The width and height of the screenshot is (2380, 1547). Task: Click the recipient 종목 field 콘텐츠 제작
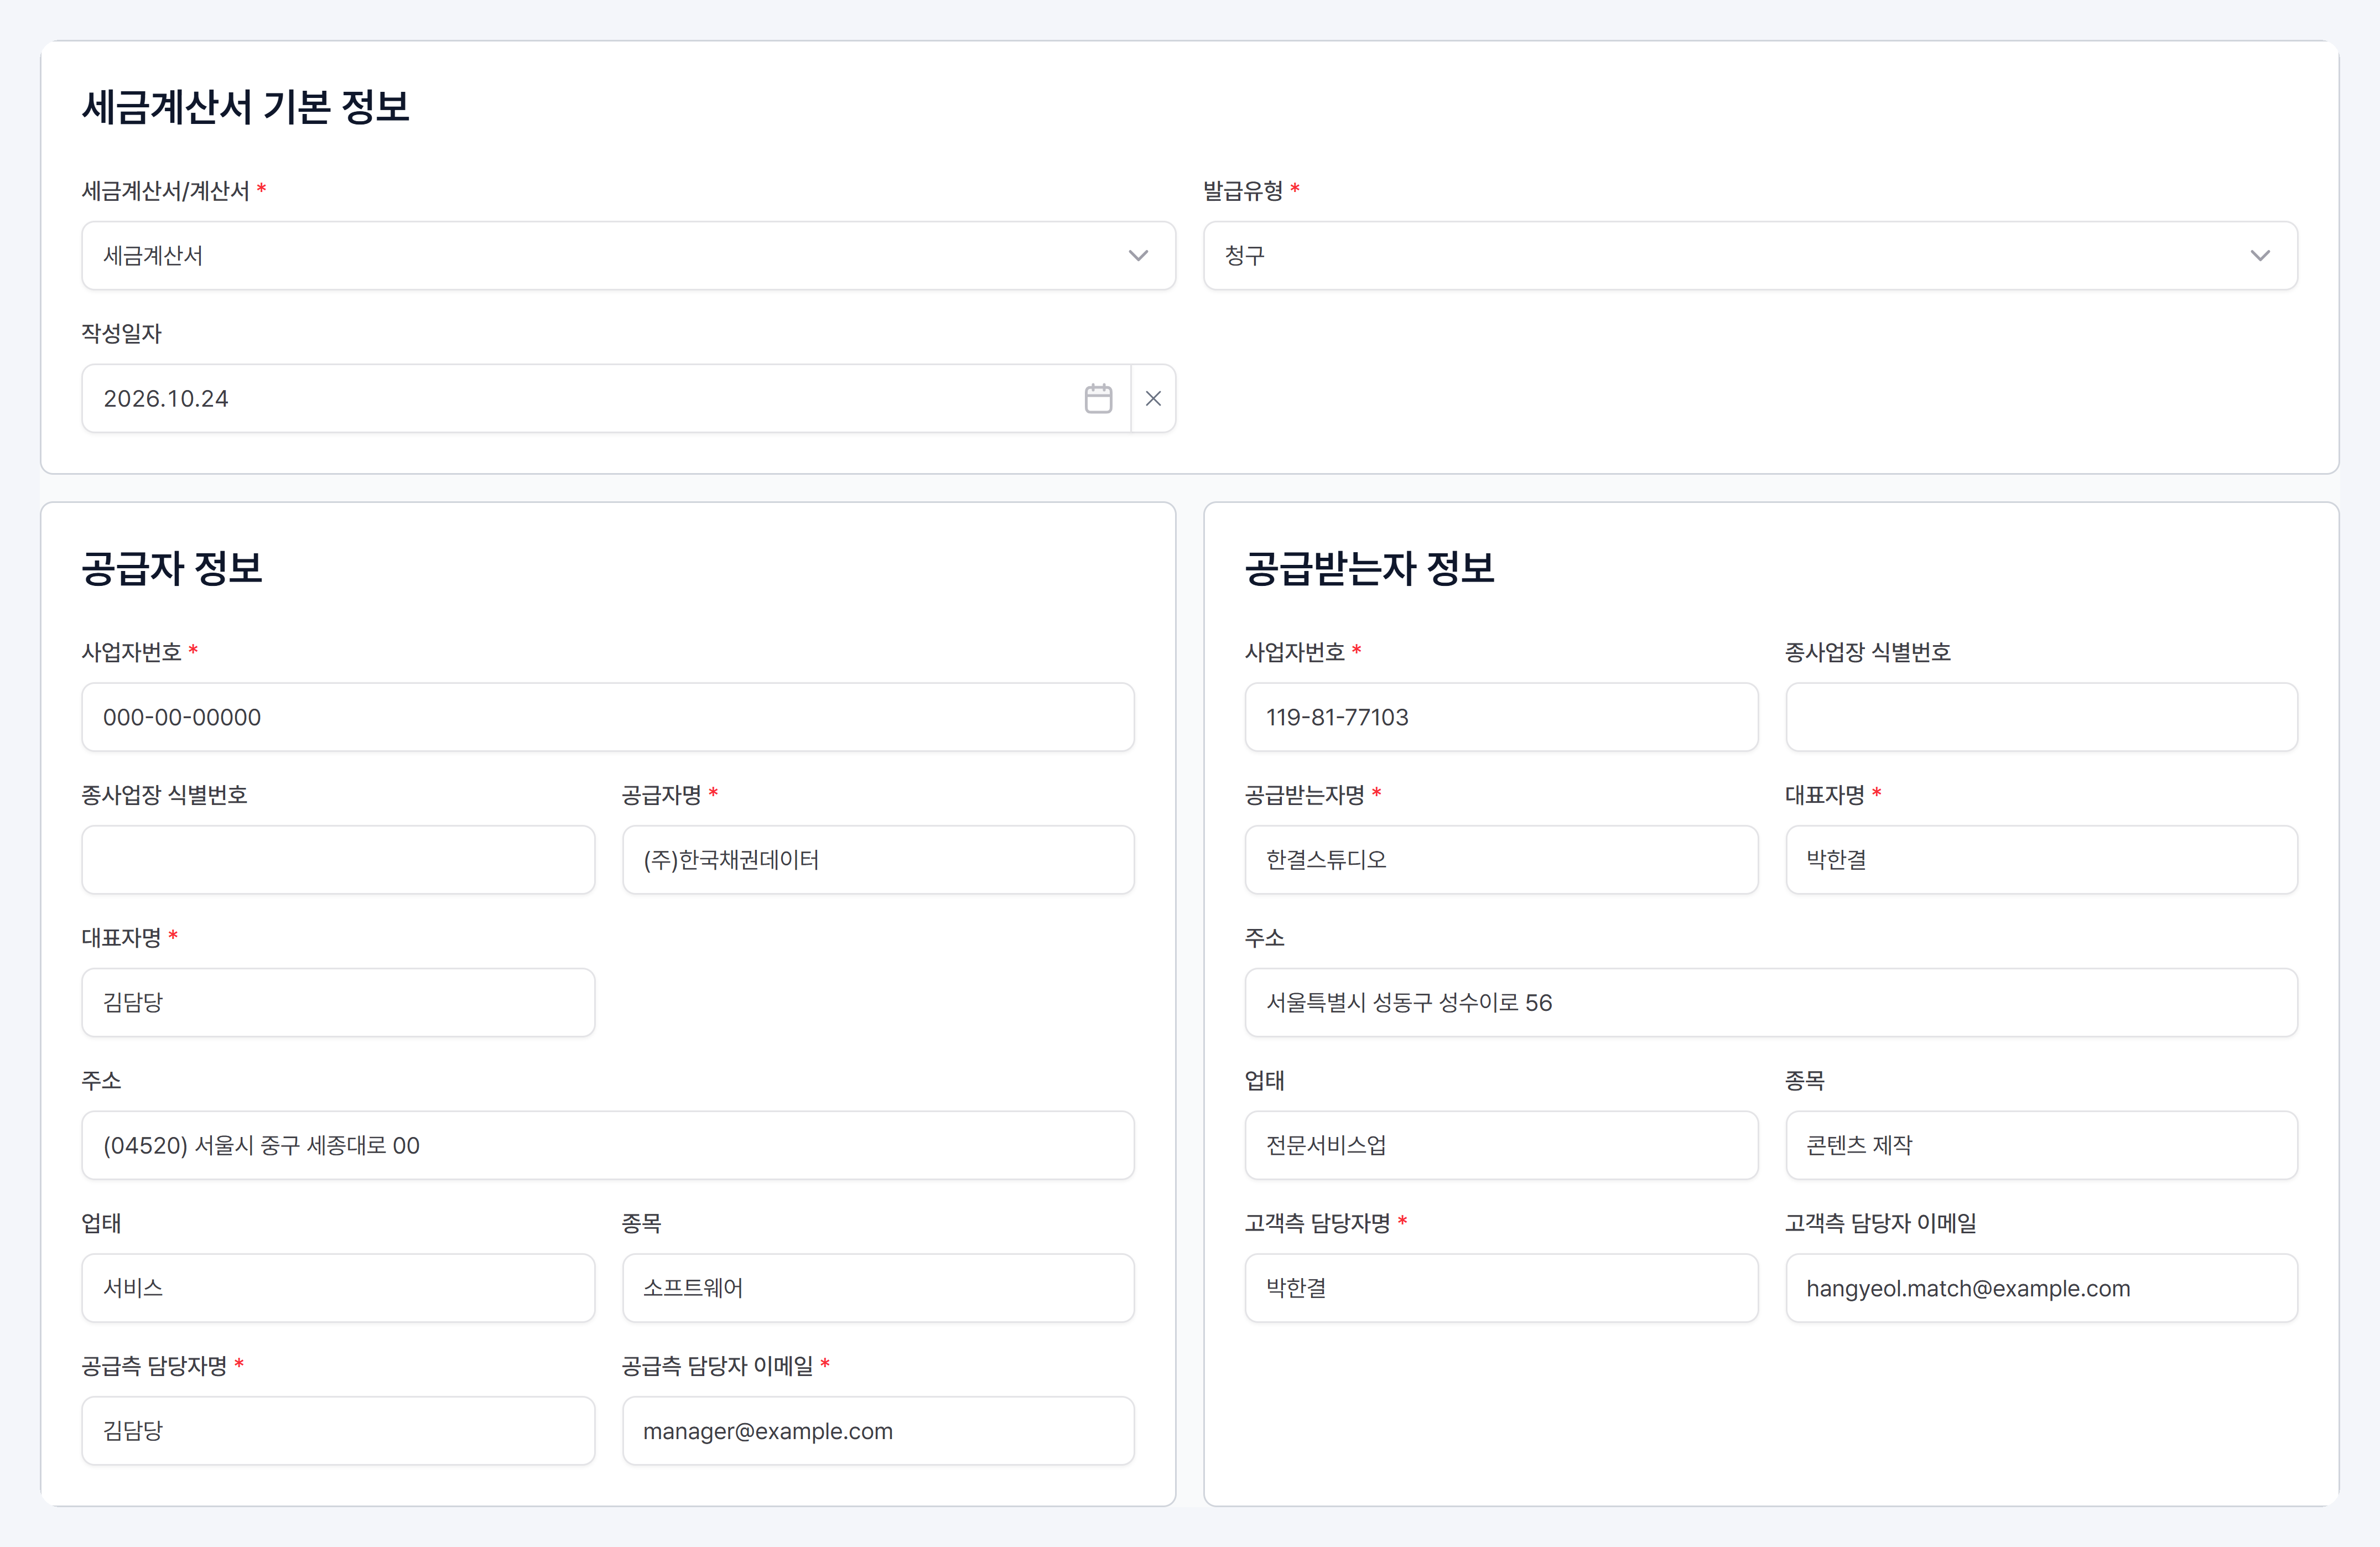click(x=2041, y=1145)
